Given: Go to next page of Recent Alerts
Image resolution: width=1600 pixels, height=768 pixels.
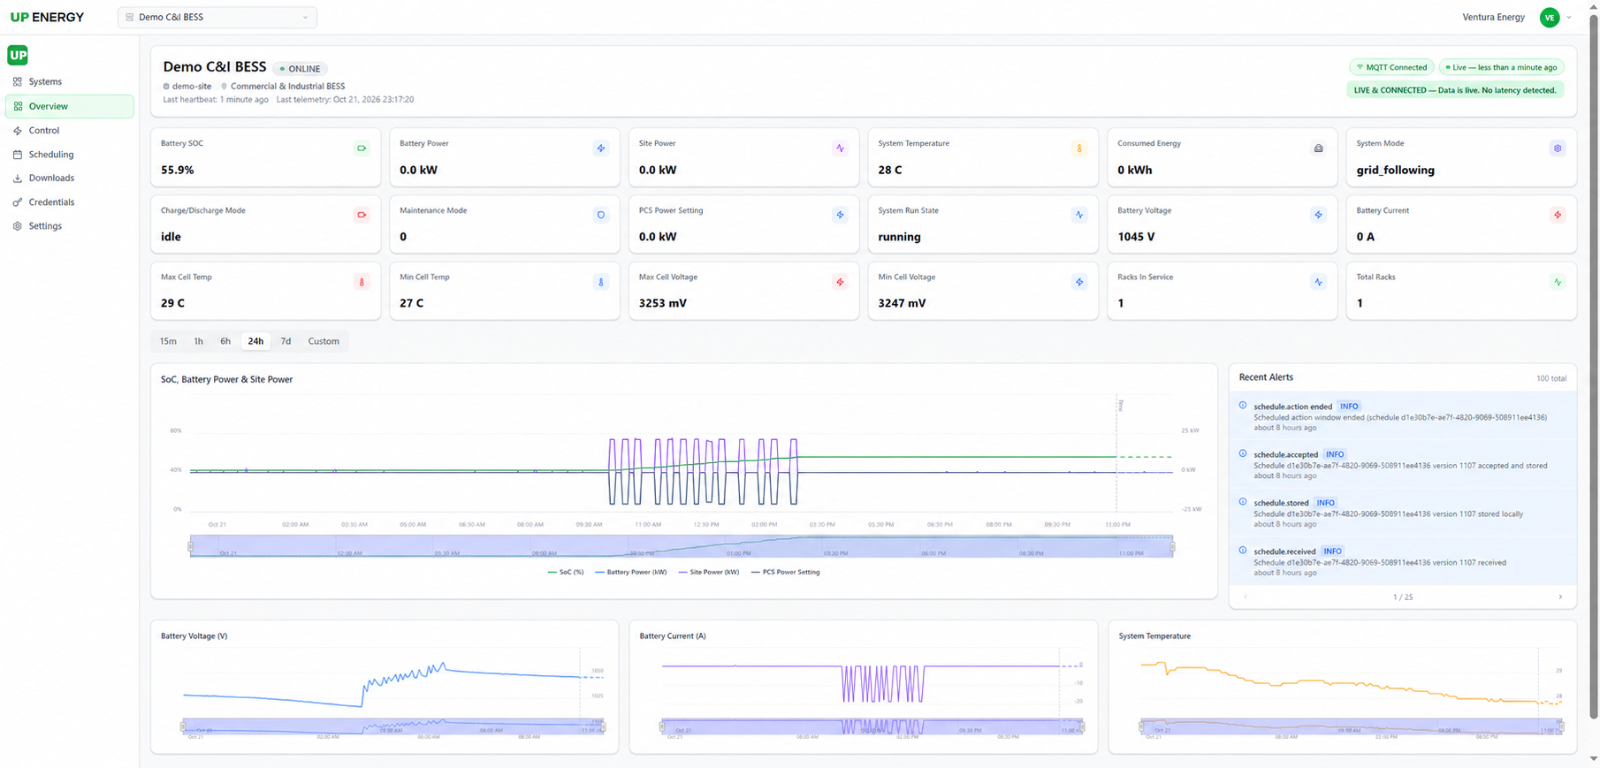Looking at the screenshot, I should (x=1560, y=597).
